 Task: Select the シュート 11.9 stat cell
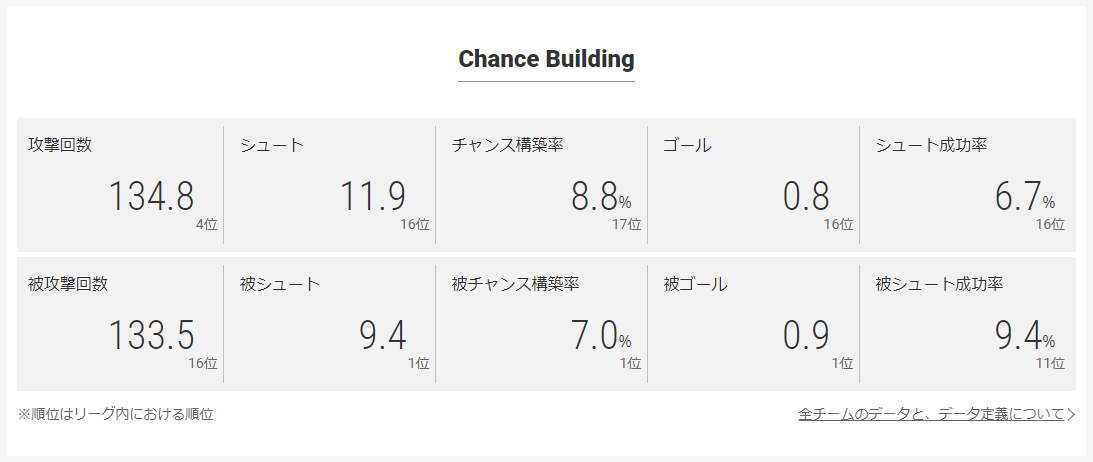330,185
